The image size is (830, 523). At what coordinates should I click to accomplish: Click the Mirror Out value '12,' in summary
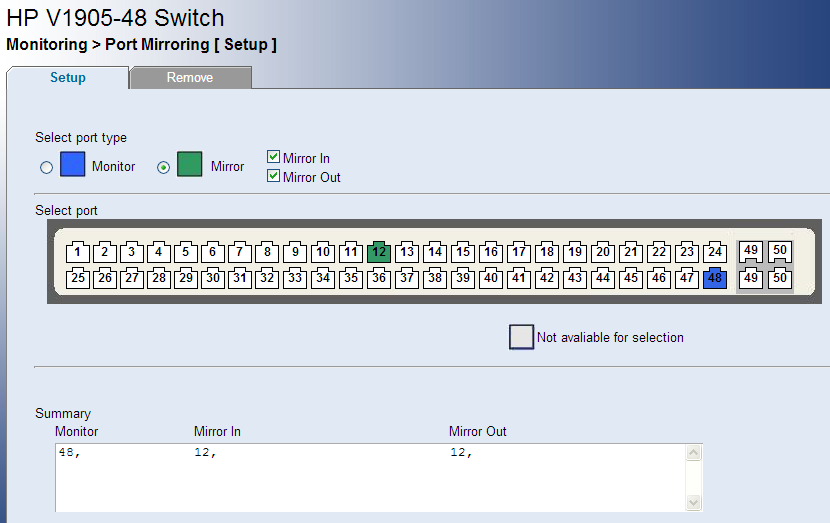point(461,453)
